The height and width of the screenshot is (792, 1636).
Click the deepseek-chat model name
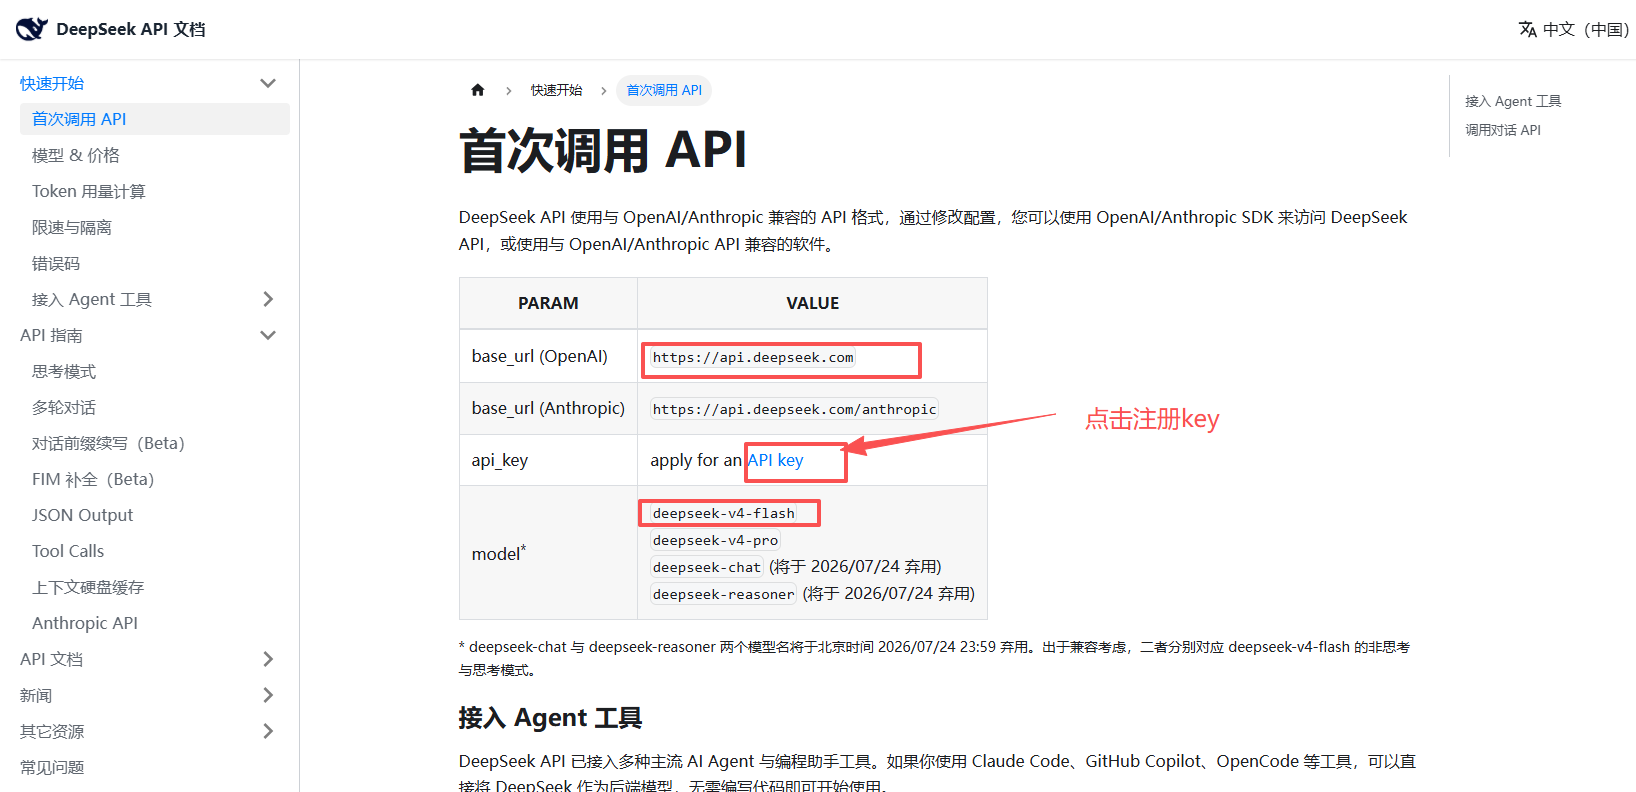(707, 567)
